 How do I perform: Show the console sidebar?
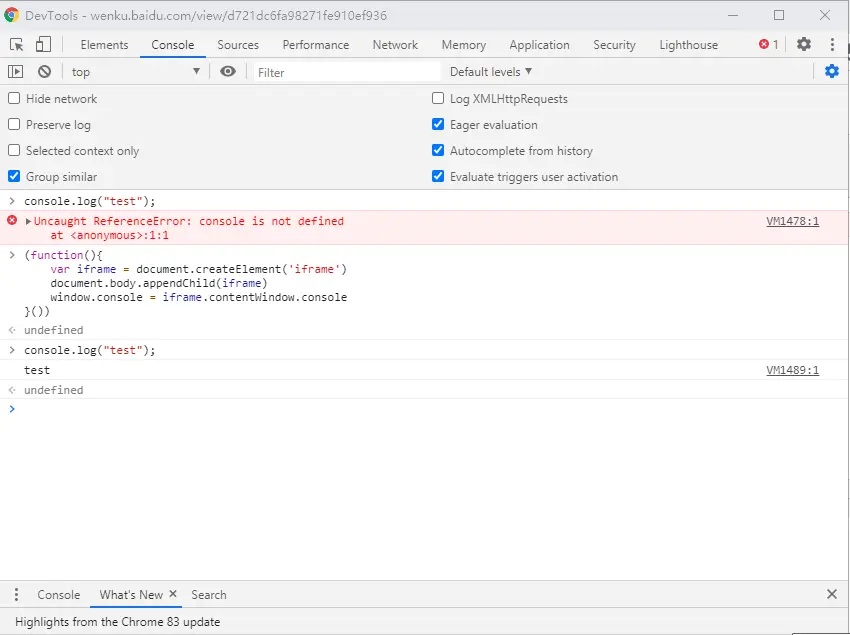[15, 71]
